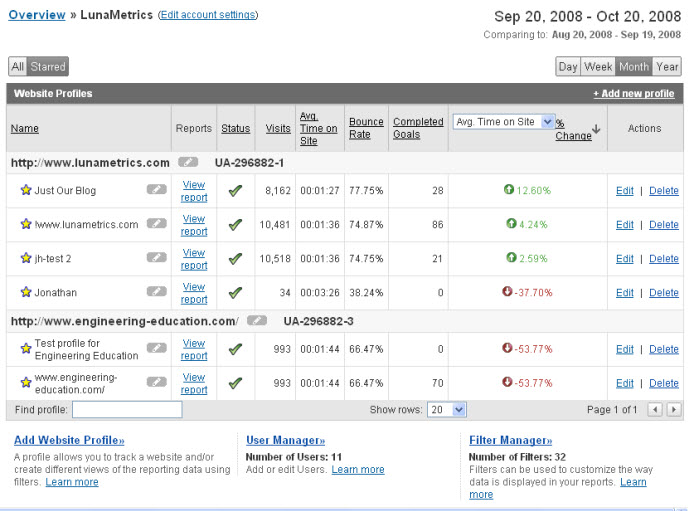This screenshot has height=511, width=688.
Task: Click the Sep 20, 2008 - Oct 20, 2008 date range
Action: tap(588, 16)
